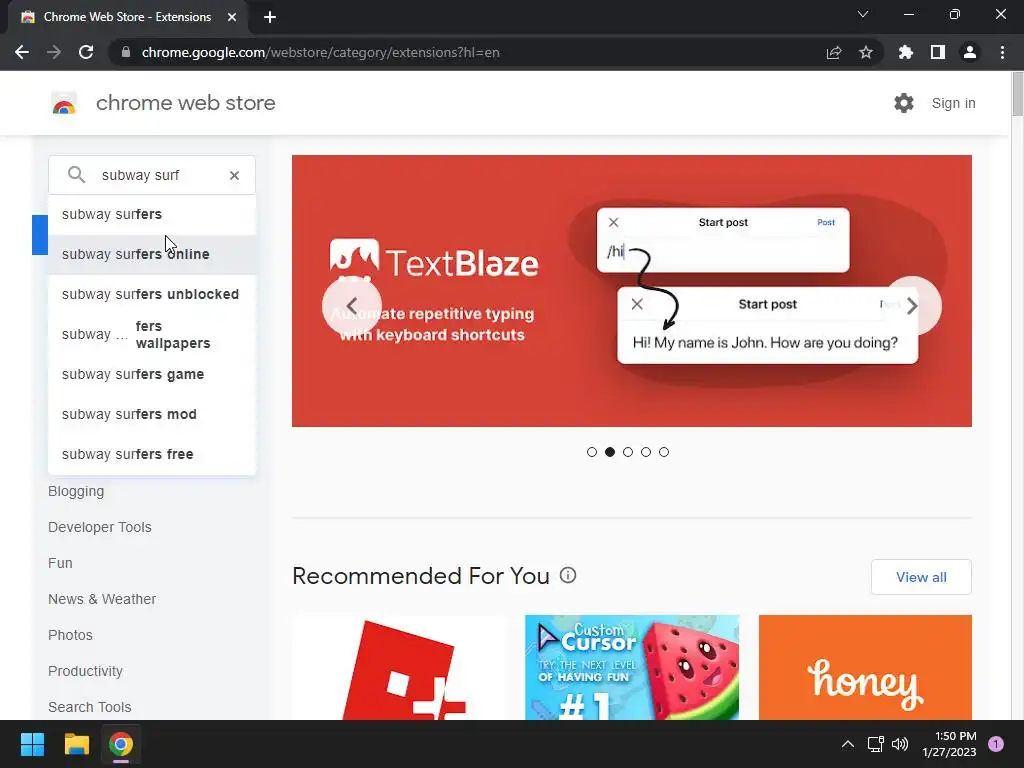This screenshot has width=1024, height=768.
Task: Sign in to the web store
Action: 953,103
